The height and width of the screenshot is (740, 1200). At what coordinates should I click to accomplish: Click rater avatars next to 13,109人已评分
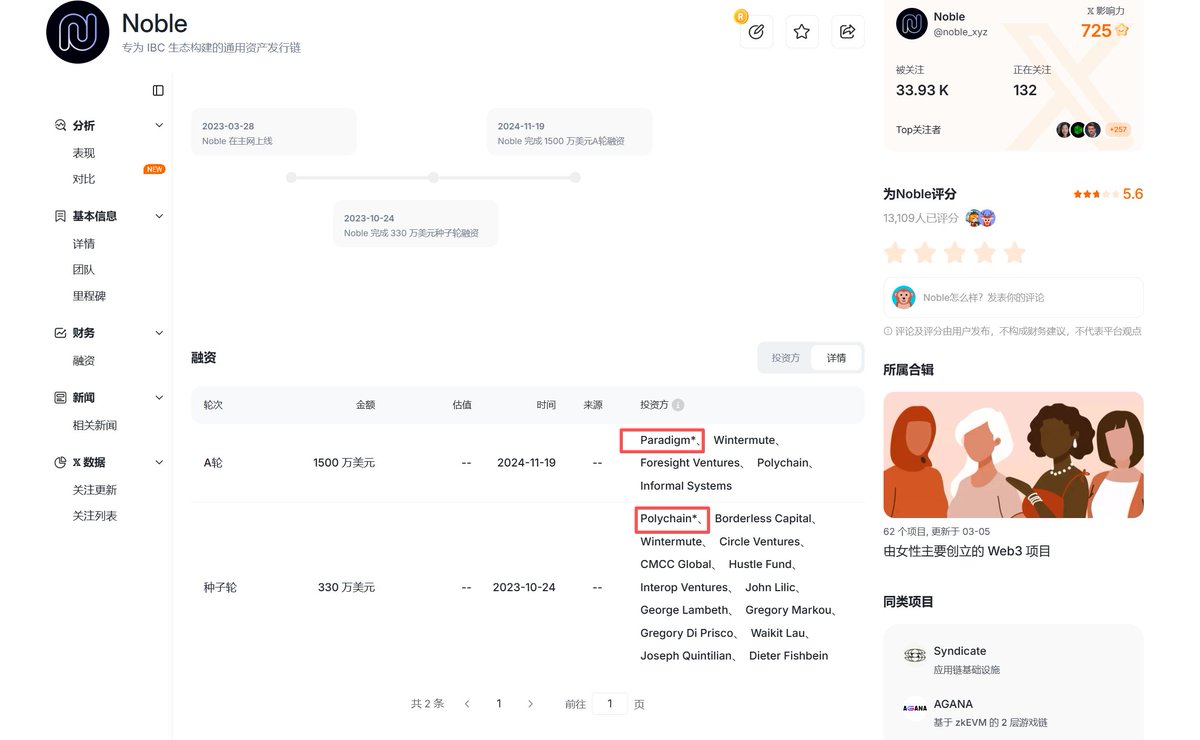980,218
